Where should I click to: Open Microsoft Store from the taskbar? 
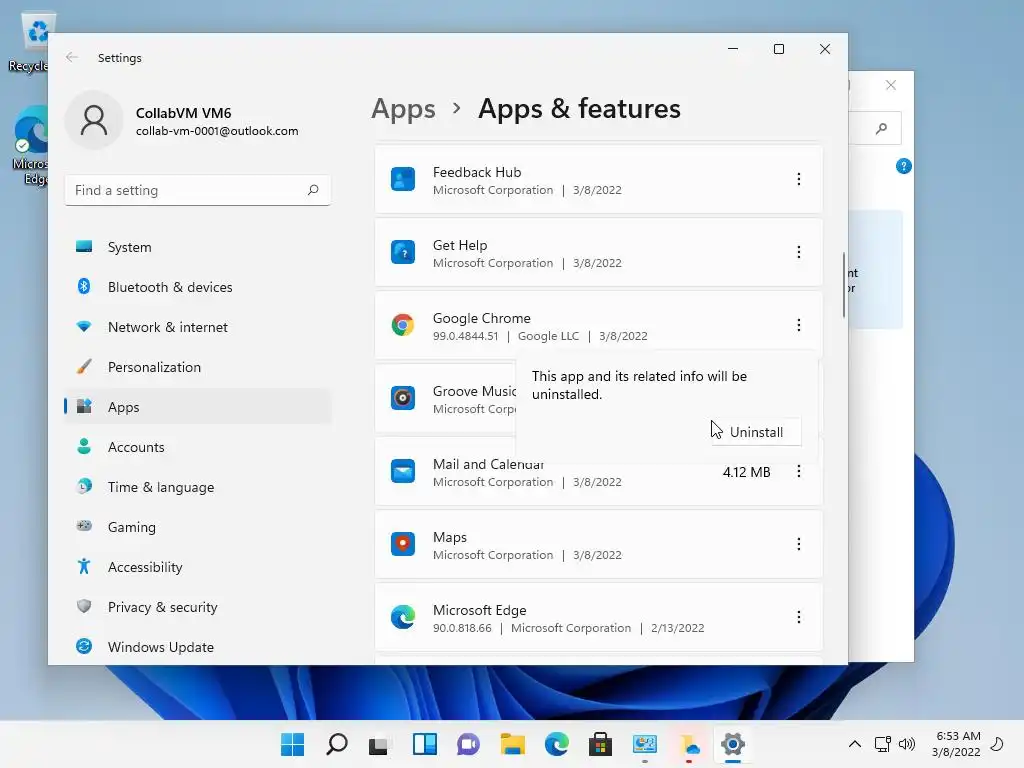tap(600, 744)
